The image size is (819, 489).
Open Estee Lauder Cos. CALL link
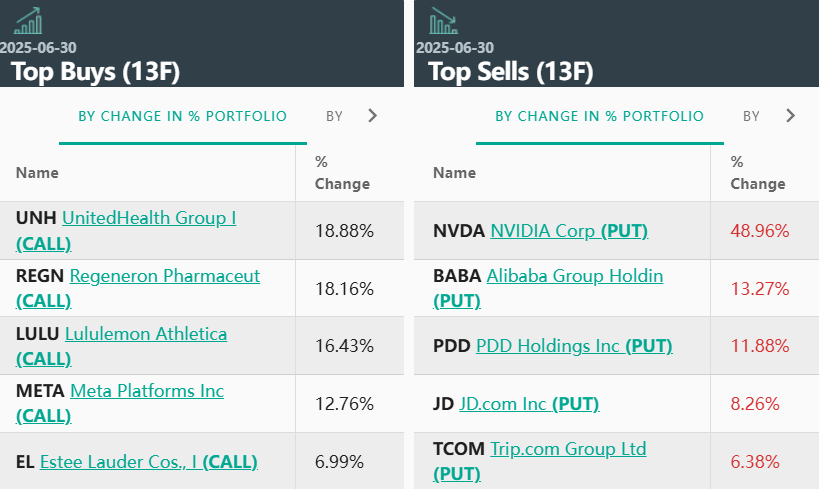(x=148, y=462)
